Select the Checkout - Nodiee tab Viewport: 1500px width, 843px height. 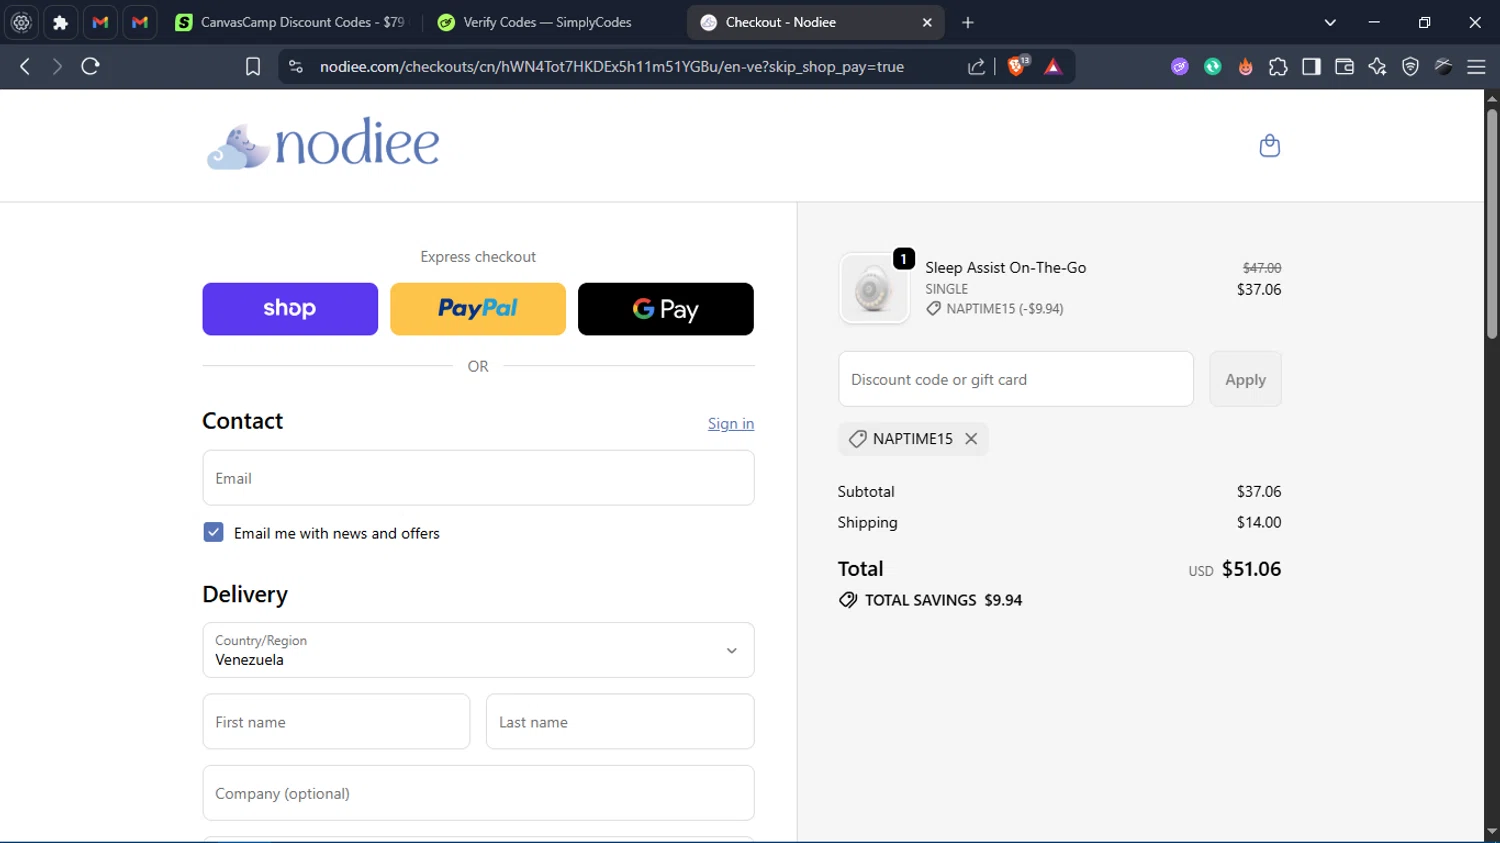click(815, 22)
